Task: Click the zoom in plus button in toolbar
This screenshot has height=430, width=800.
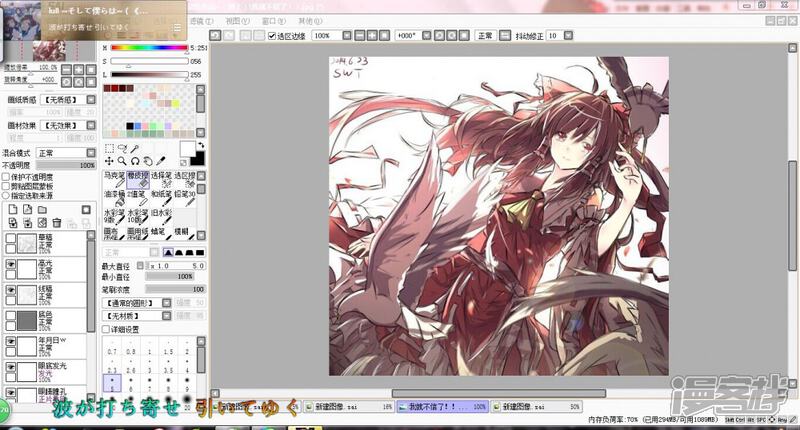Action: 372,35
